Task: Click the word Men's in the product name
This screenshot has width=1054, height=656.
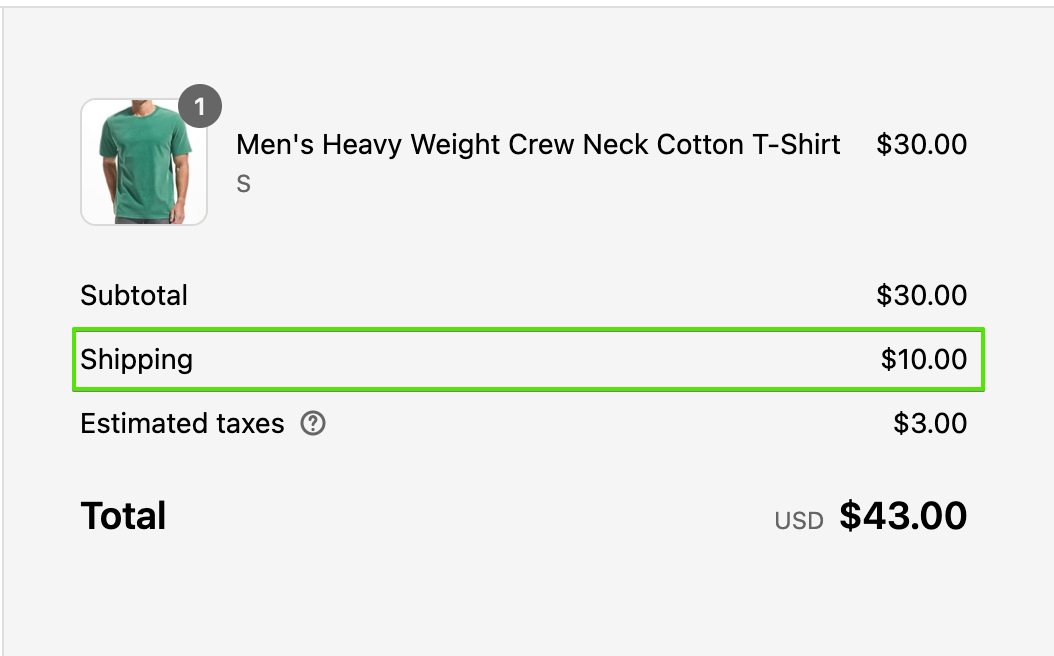Action: coord(275,145)
